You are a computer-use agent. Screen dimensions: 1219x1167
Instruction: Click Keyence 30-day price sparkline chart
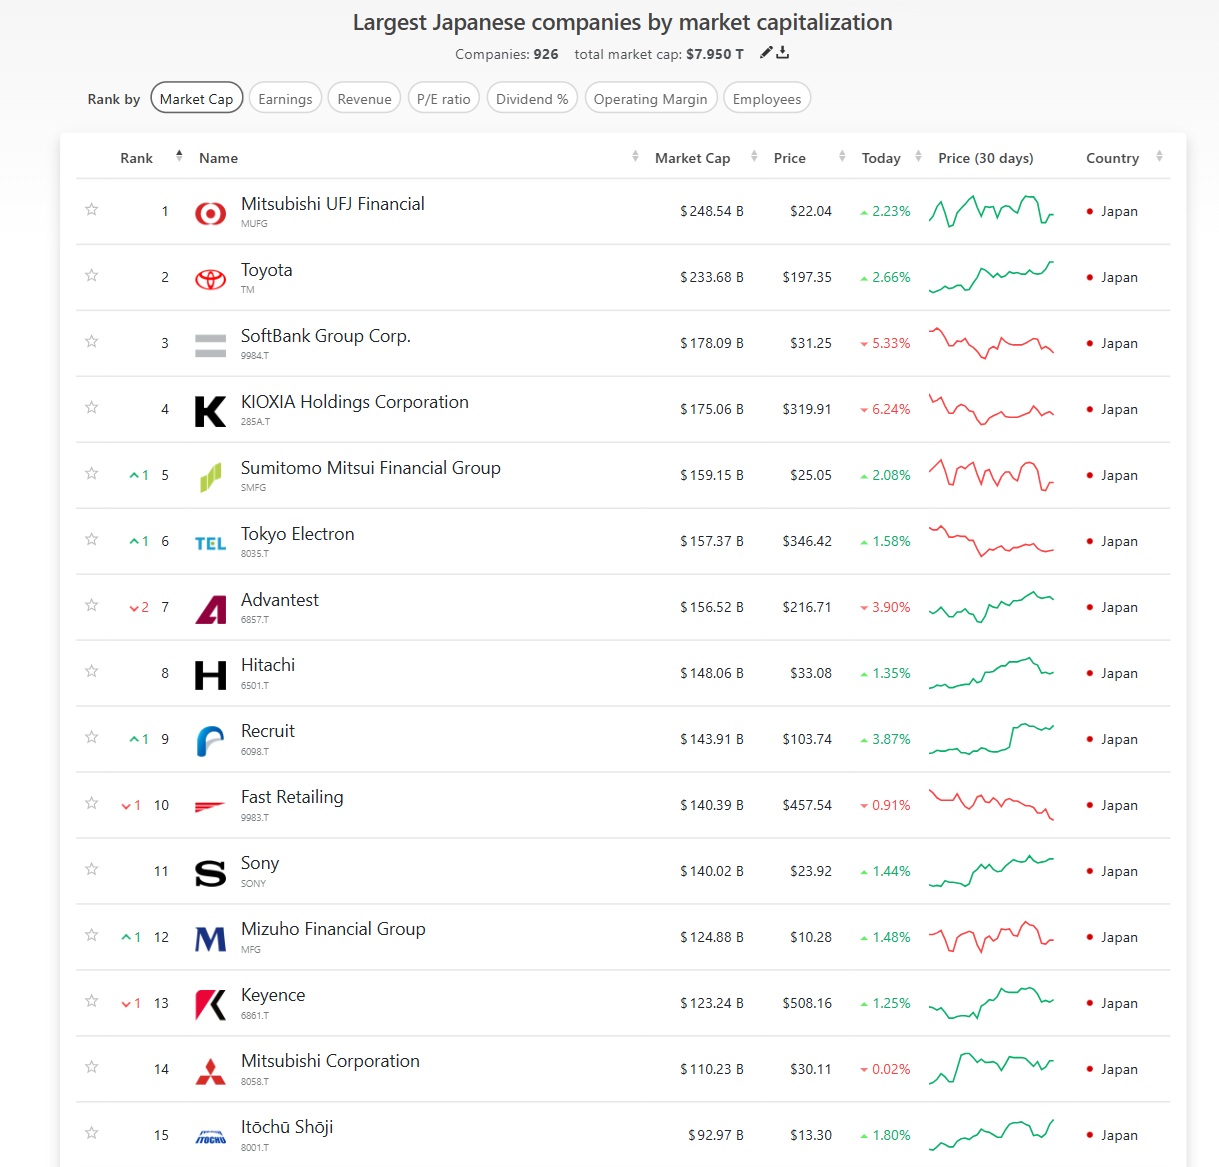point(991,1002)
